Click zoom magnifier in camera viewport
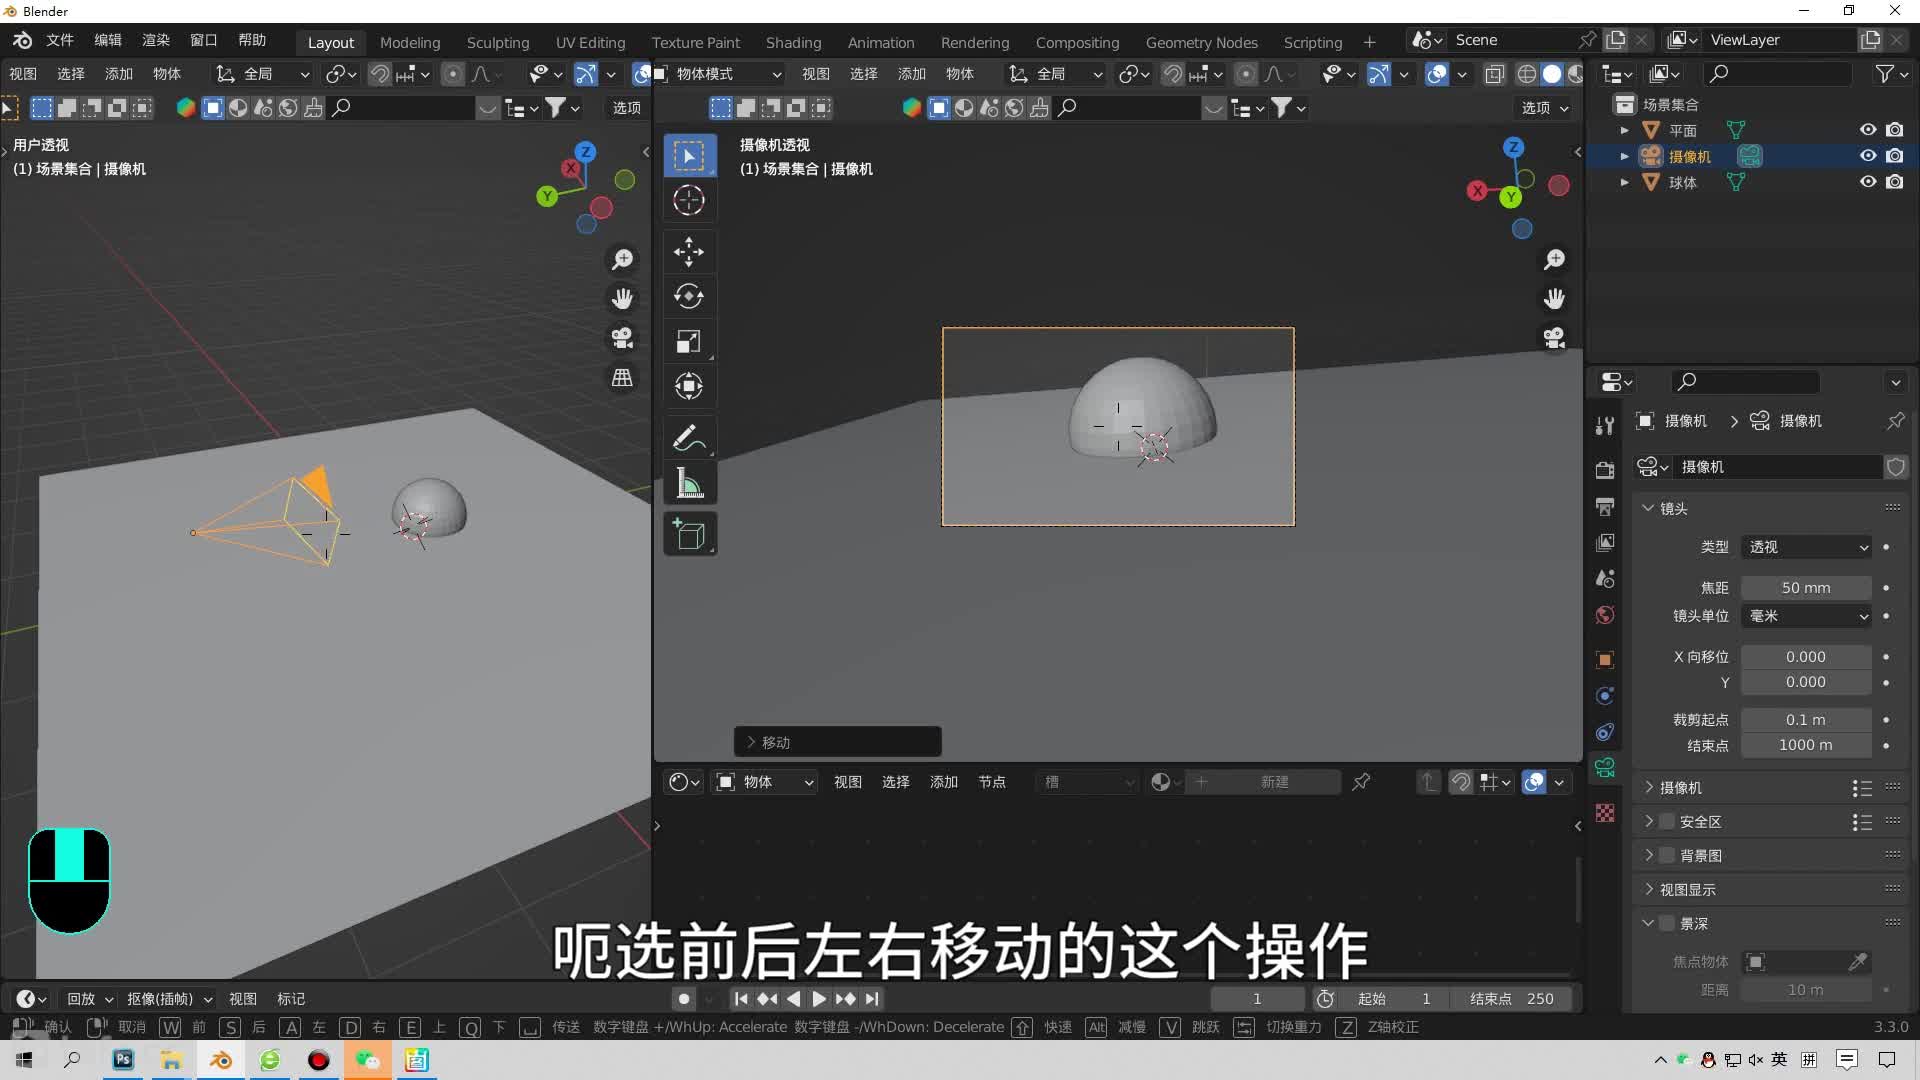Screen dimensions: 1920x1080 click(1554, 259)
